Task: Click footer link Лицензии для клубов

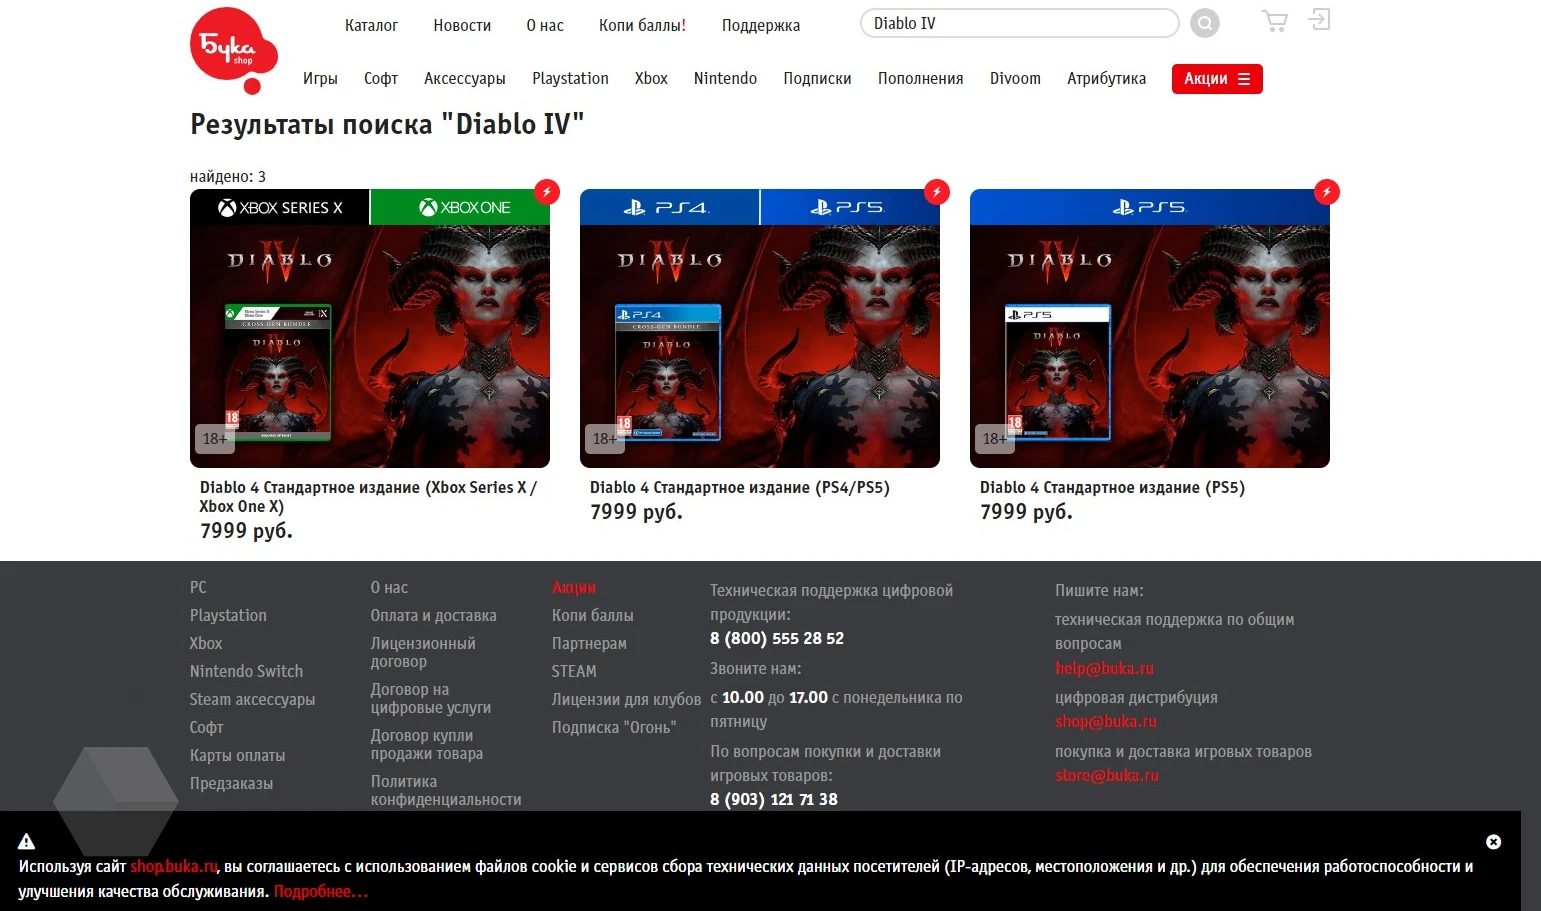Action: [x=626, y=700]
